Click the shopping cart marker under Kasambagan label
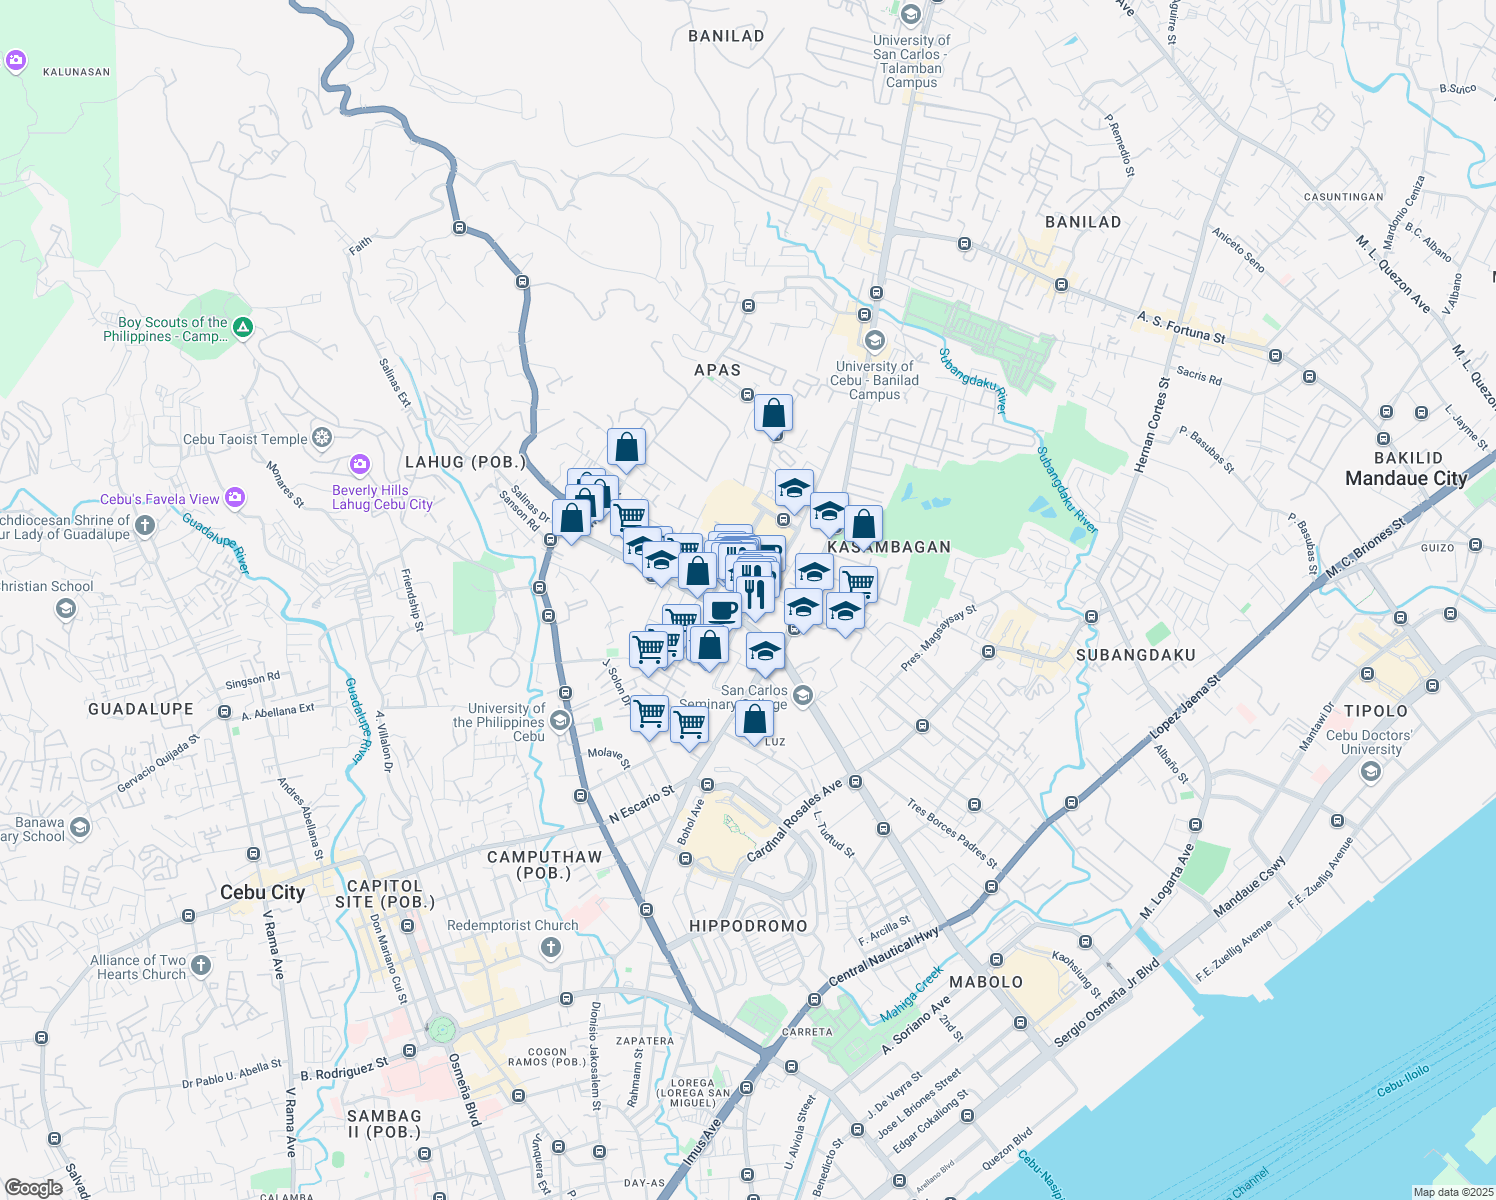The image size is (1496, 1200). pos(858,583)
